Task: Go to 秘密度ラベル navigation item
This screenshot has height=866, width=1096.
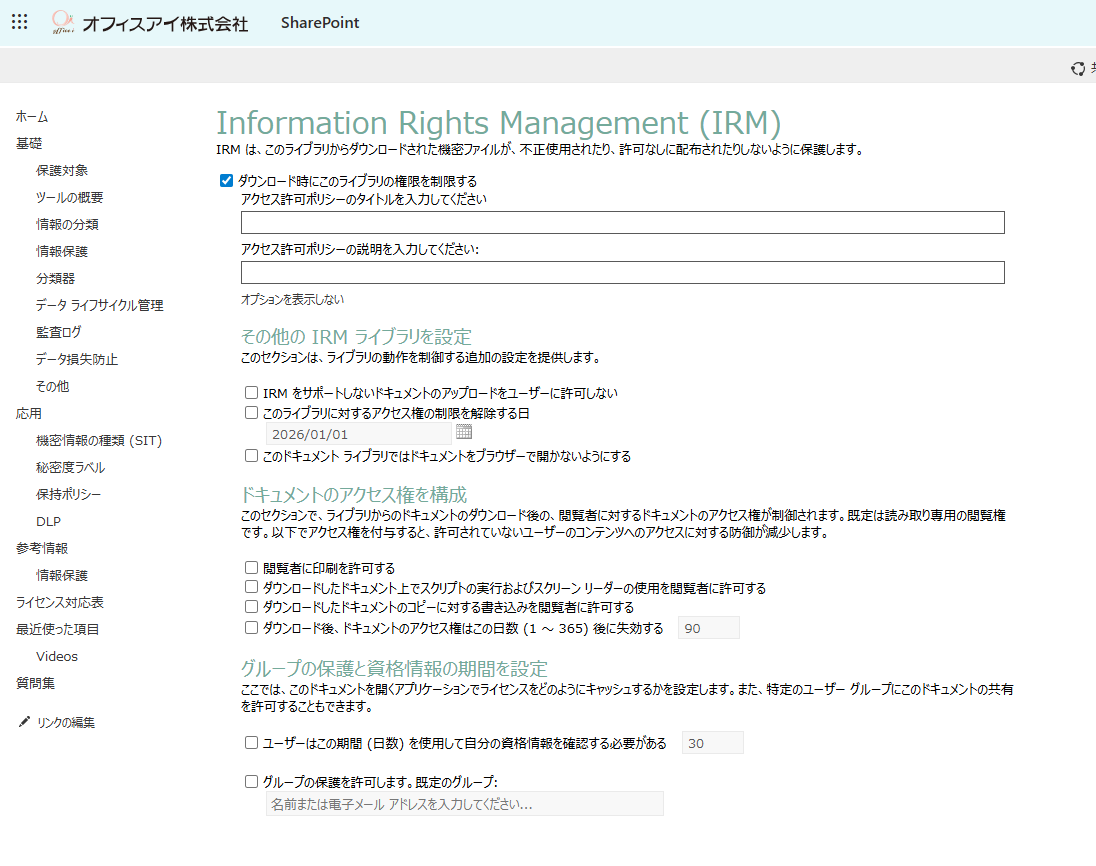Action: [x=70, y=468]
